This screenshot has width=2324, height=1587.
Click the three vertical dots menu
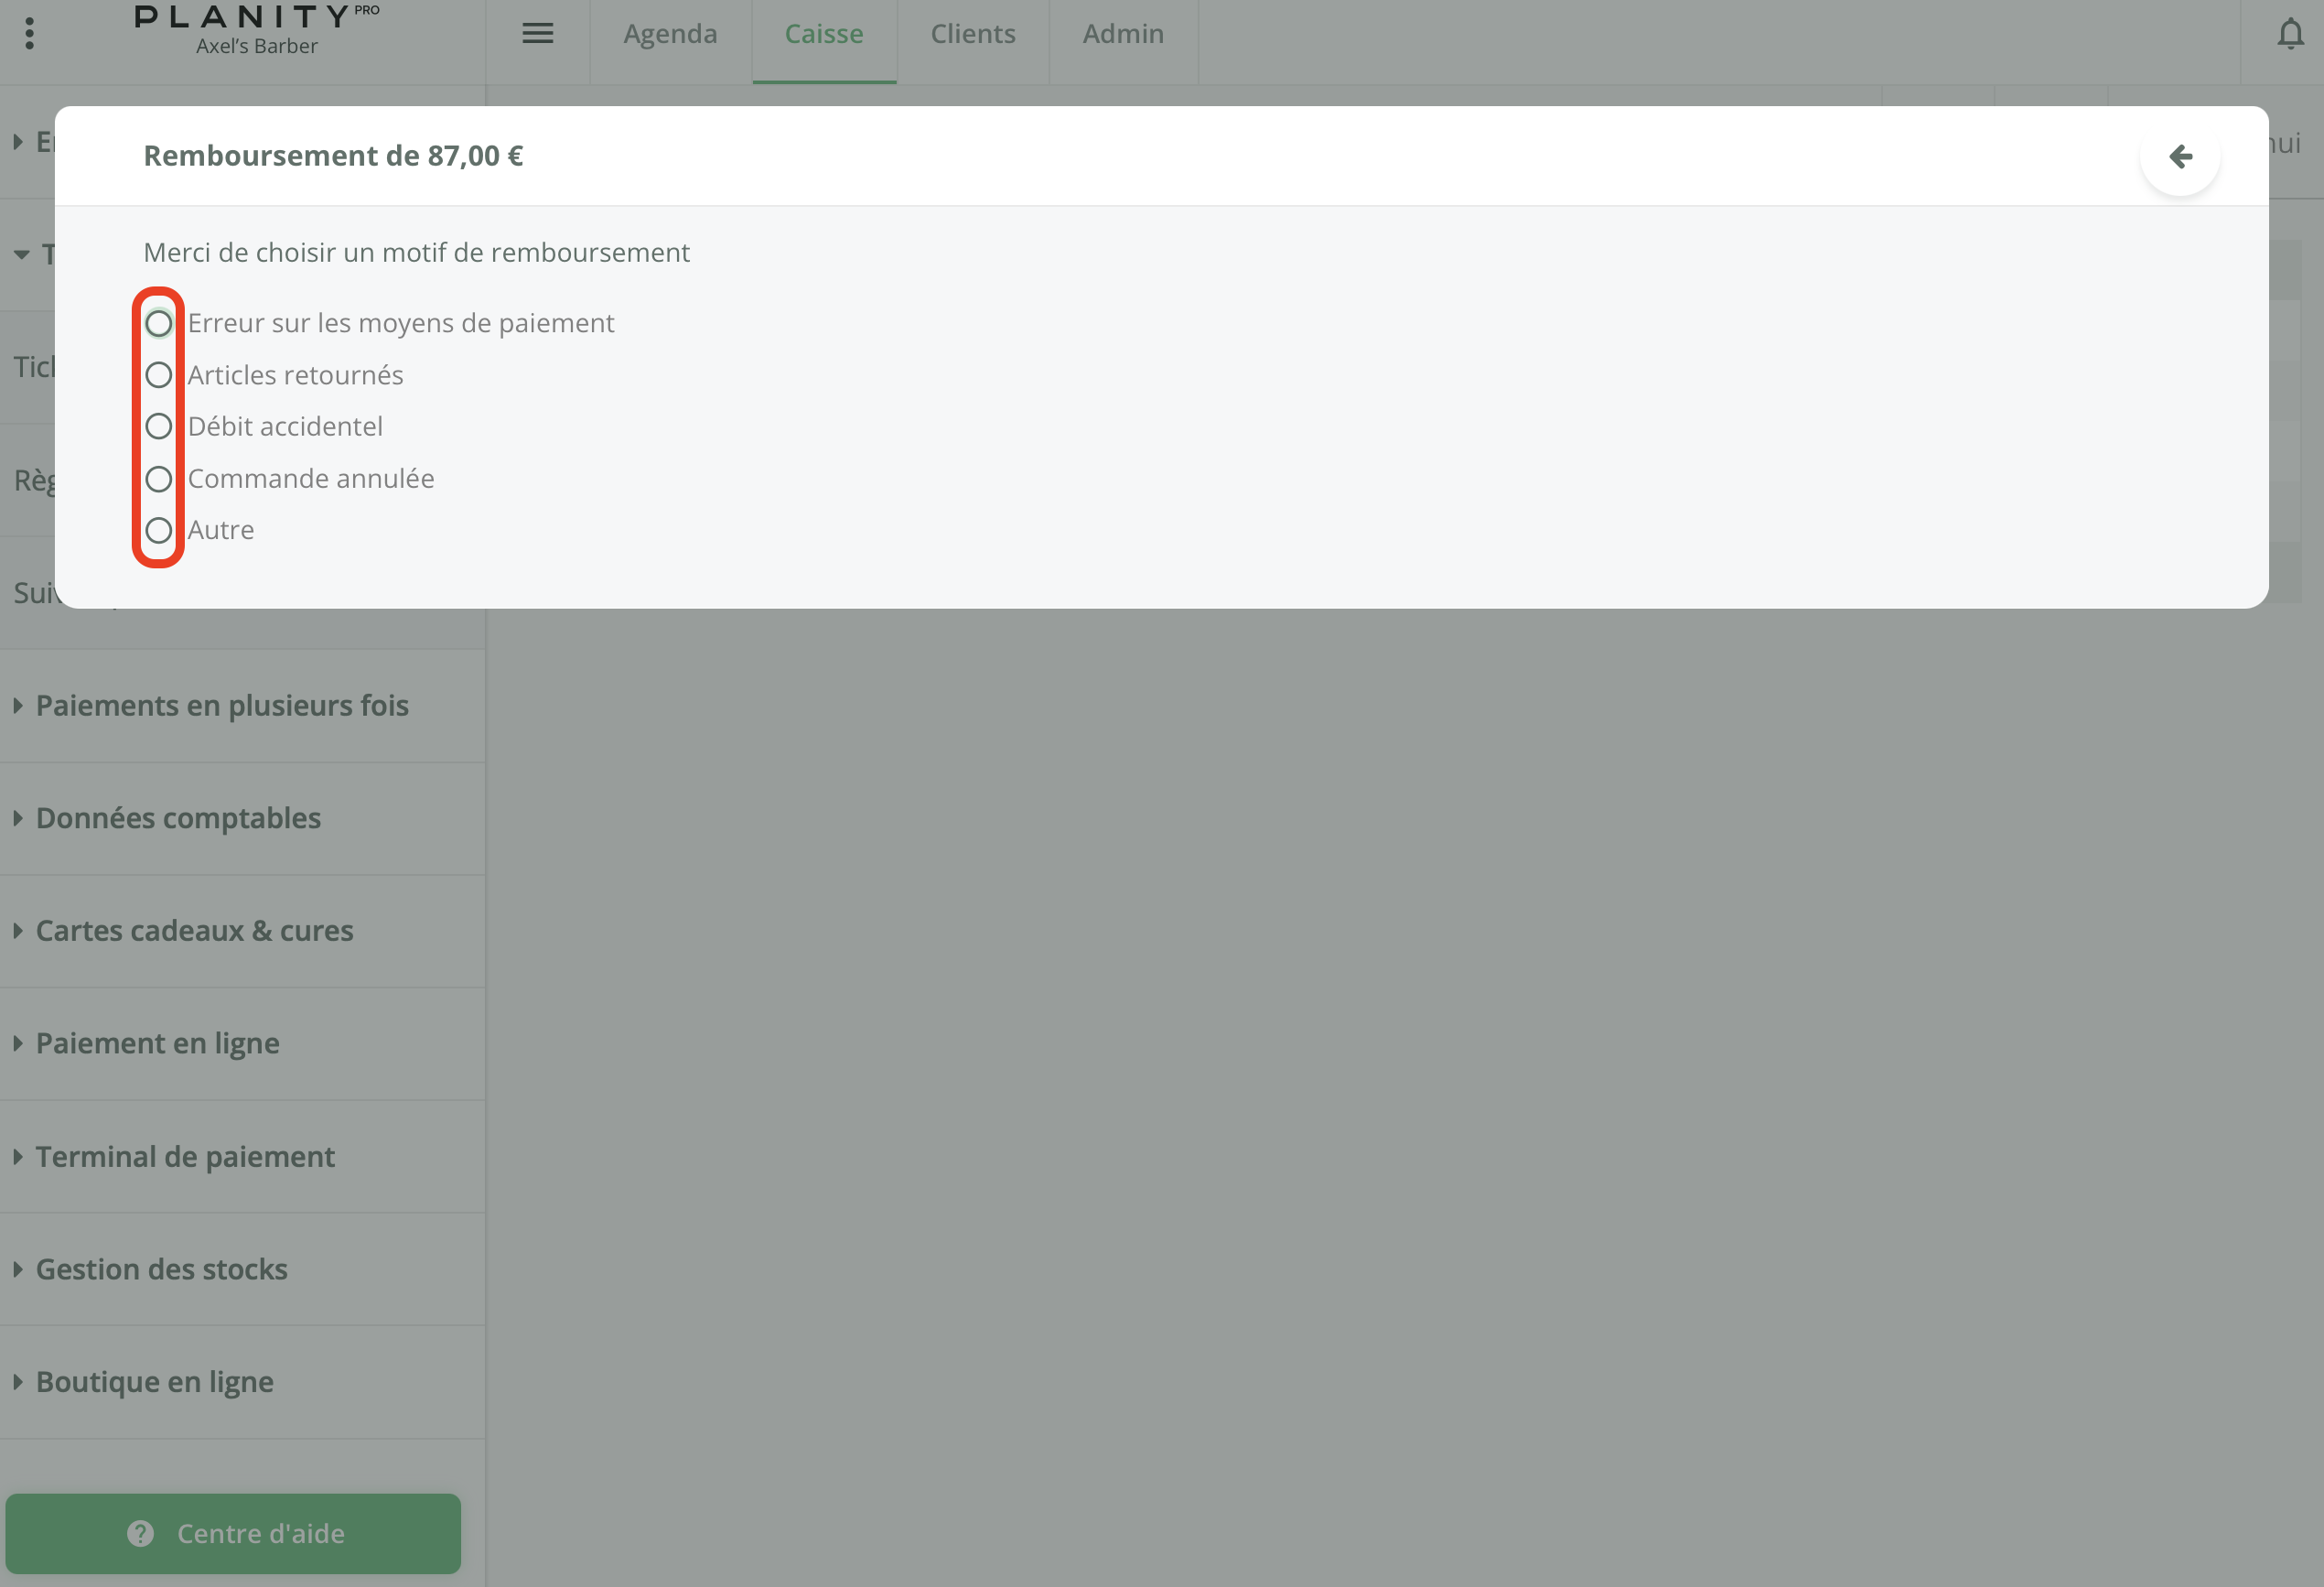(30, 34)
